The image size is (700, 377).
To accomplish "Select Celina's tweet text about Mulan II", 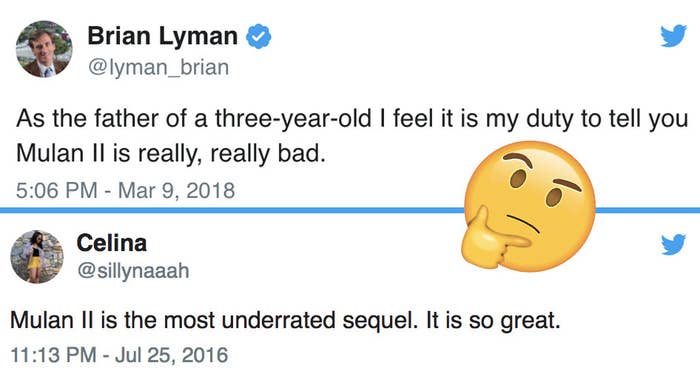I will tap(285, 321).
